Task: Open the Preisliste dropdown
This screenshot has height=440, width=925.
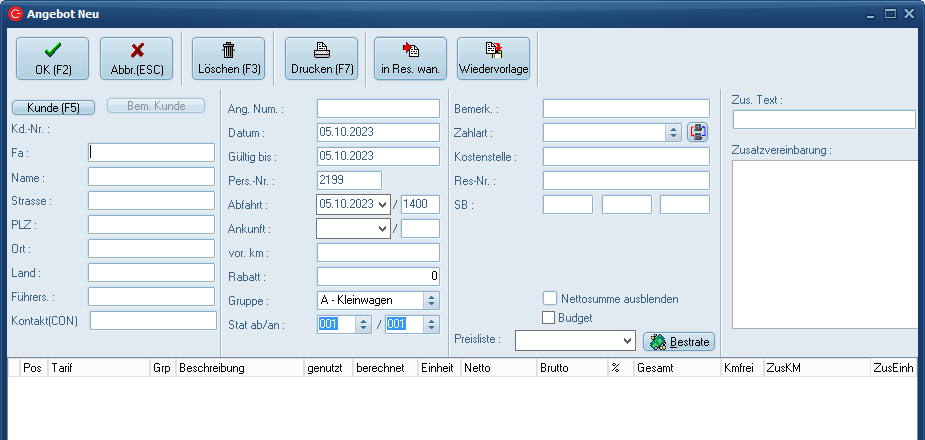Action: point(626,342)
